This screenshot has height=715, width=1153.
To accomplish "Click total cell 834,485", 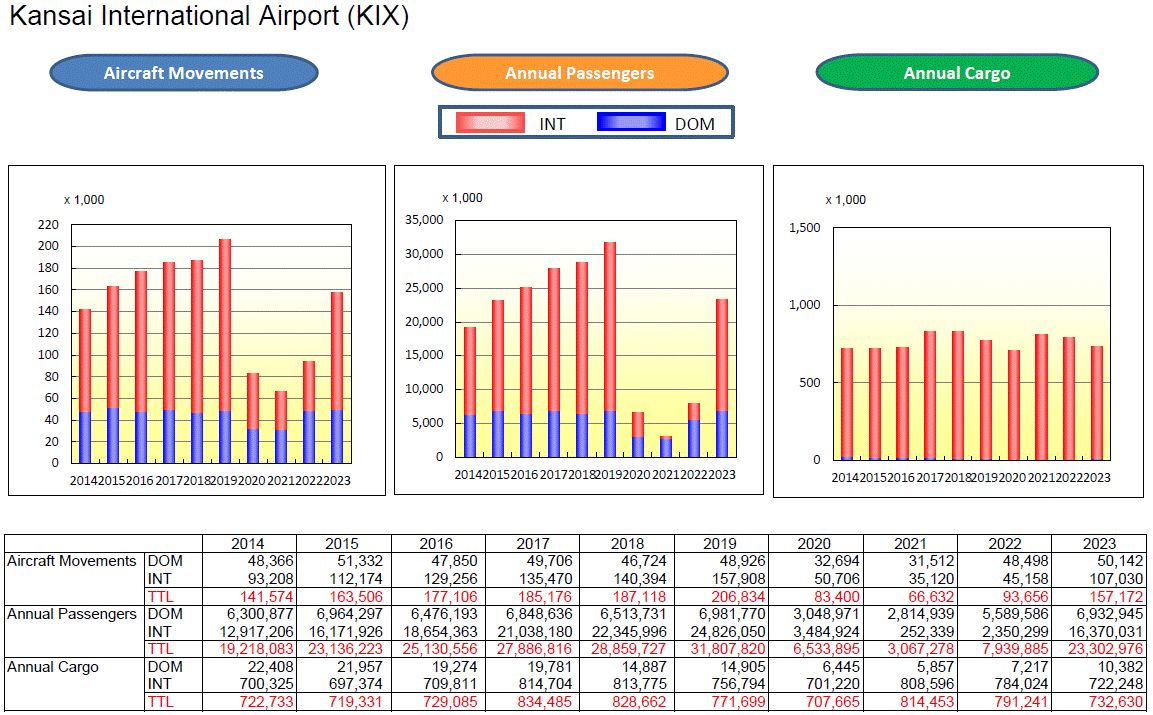I will pos(544,702).
